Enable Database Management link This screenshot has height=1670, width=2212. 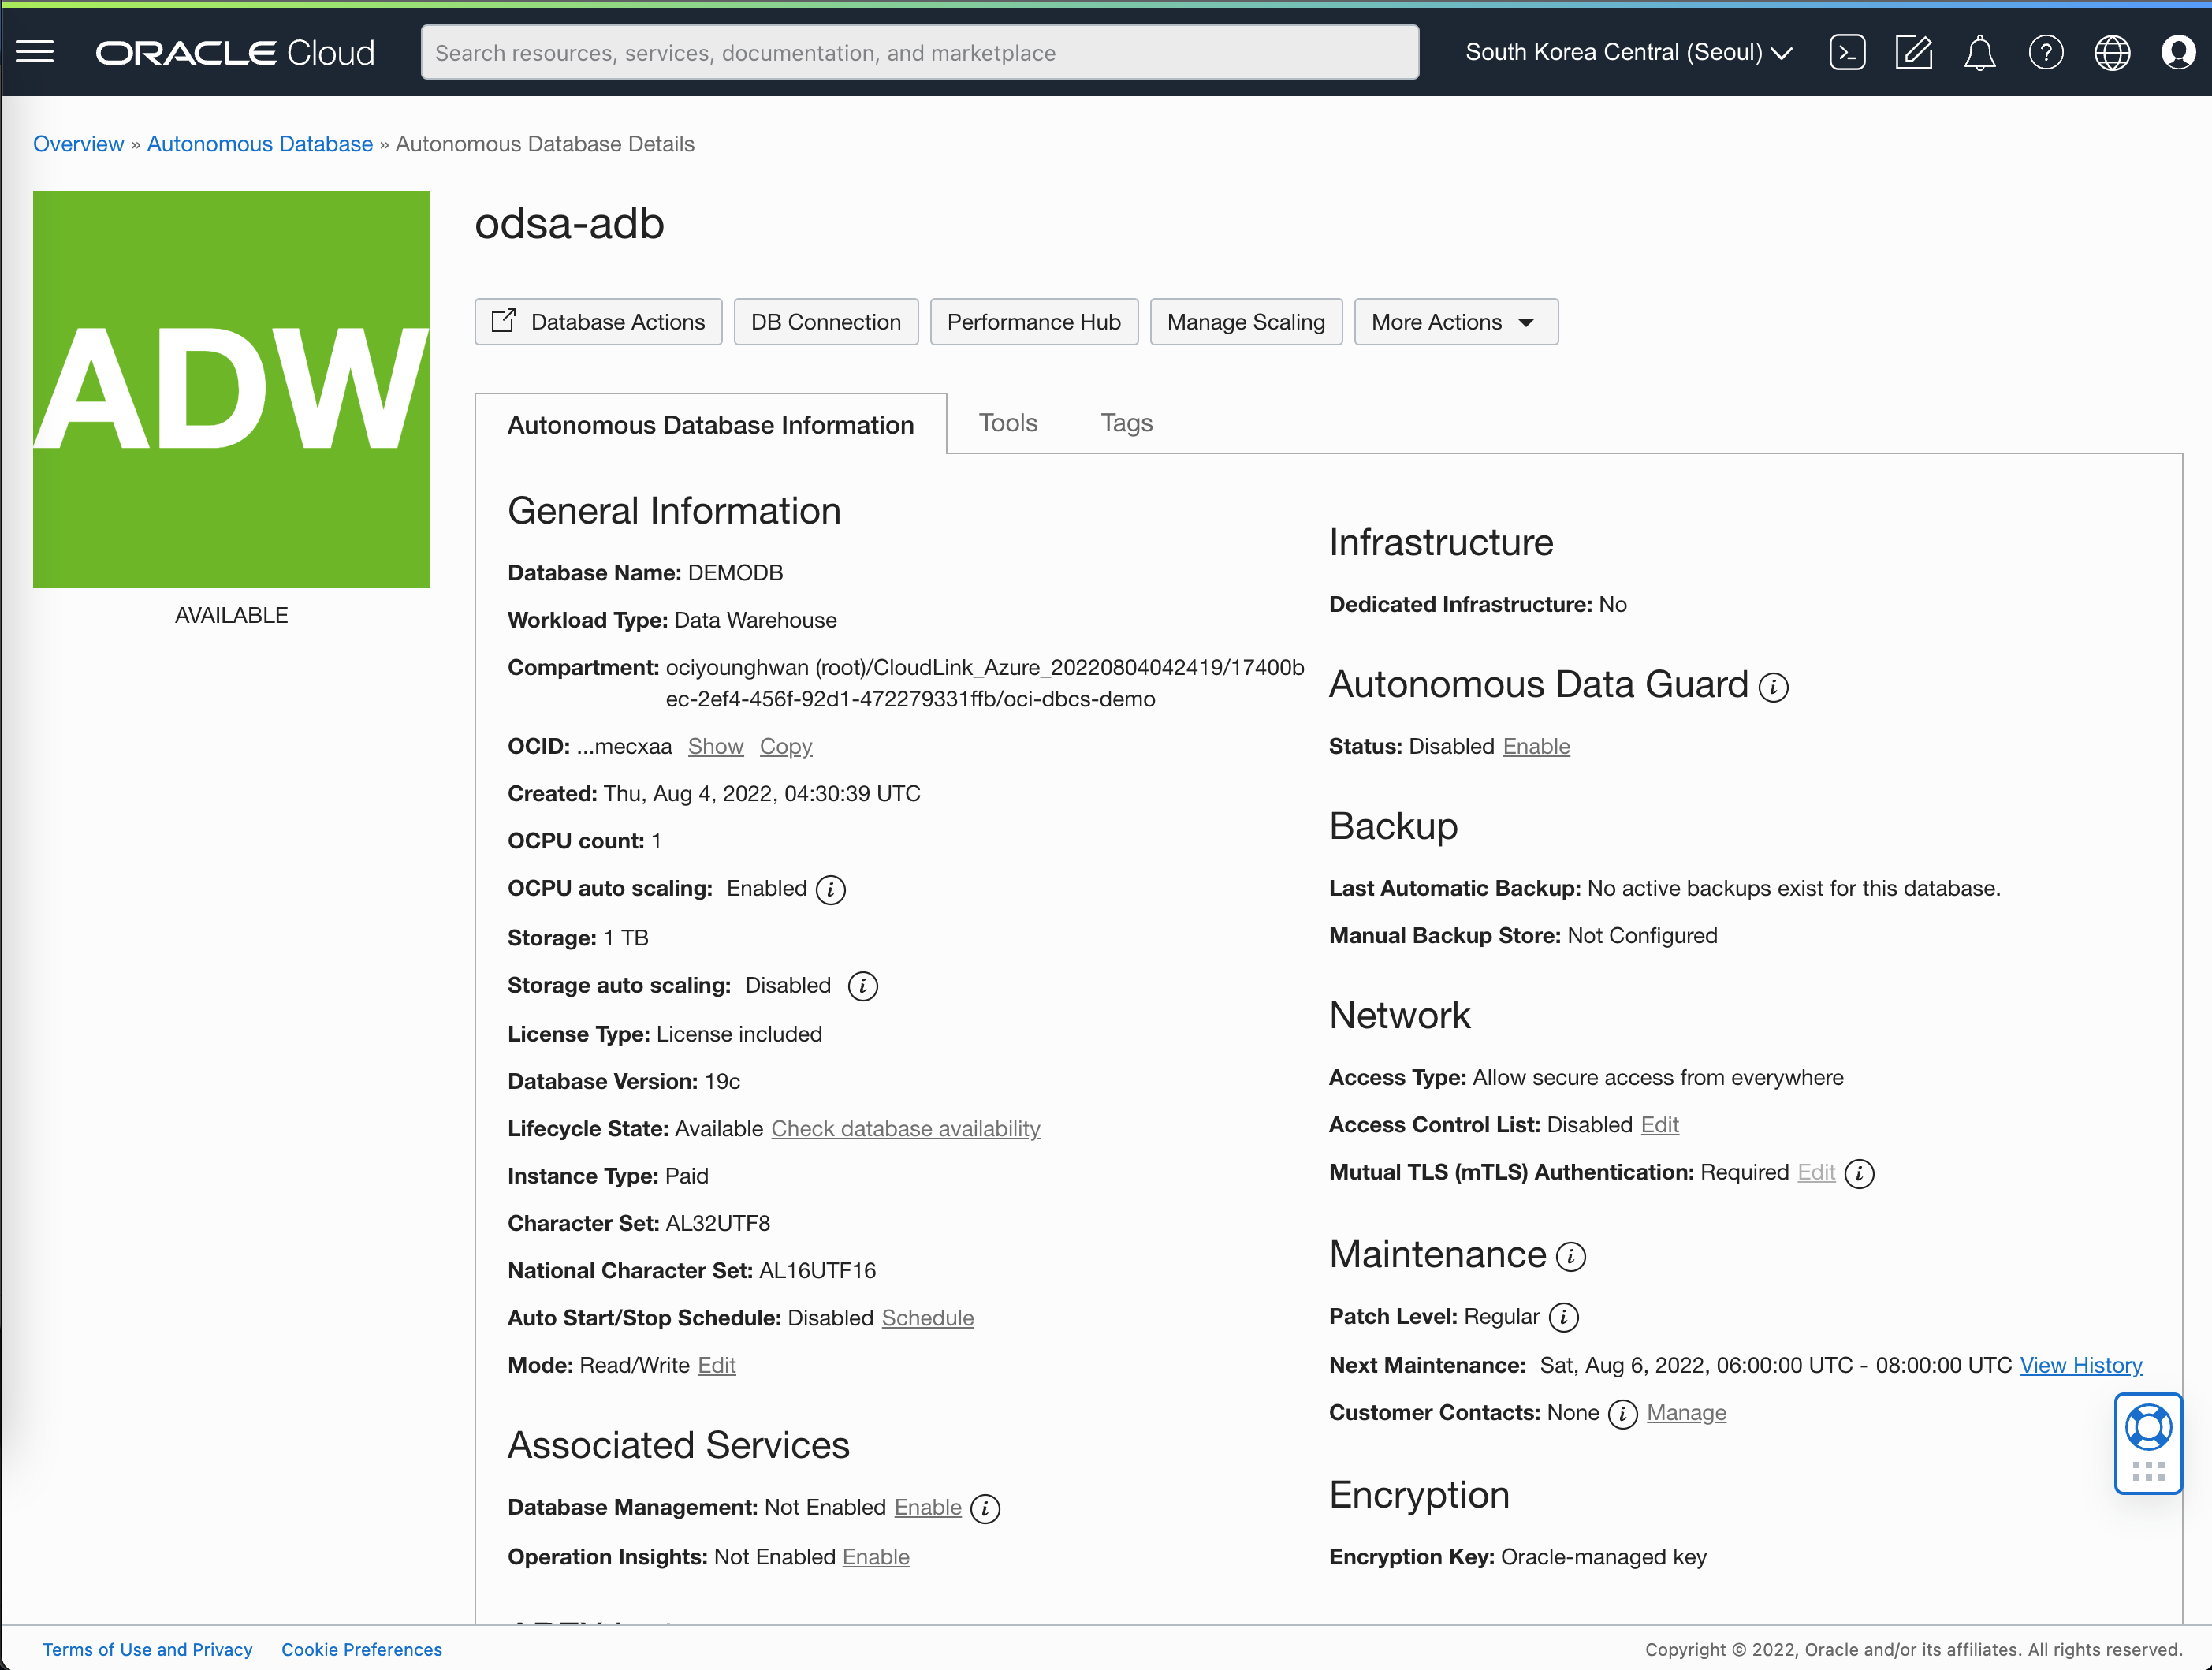[x=927, y=1508]
